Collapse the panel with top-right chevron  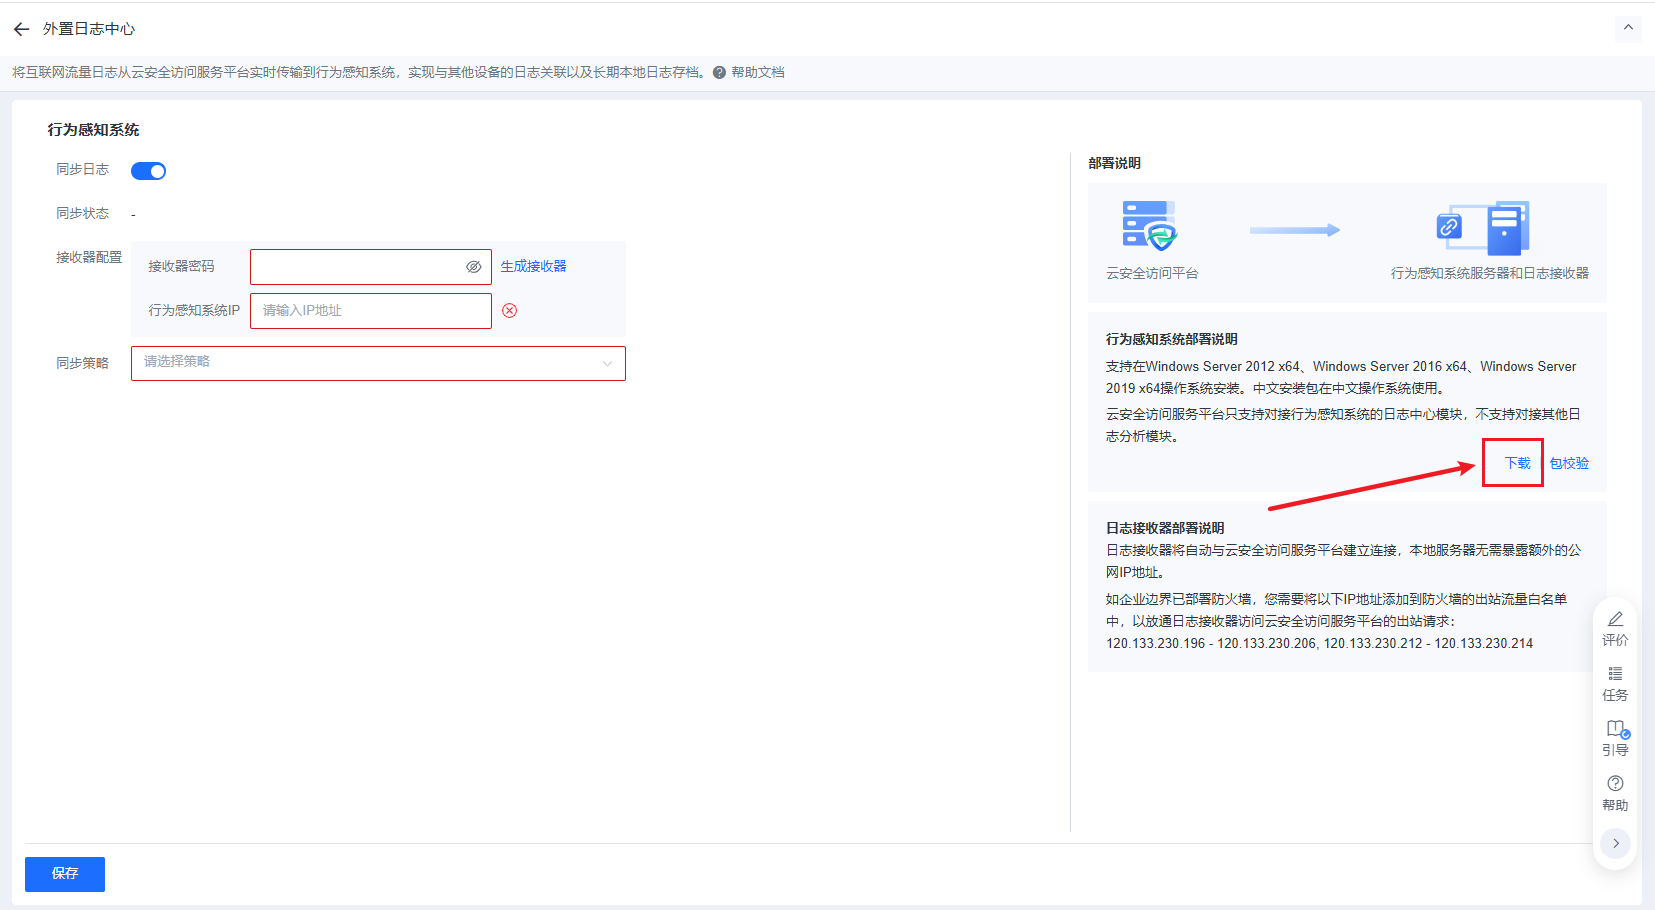pos(1627,28)
